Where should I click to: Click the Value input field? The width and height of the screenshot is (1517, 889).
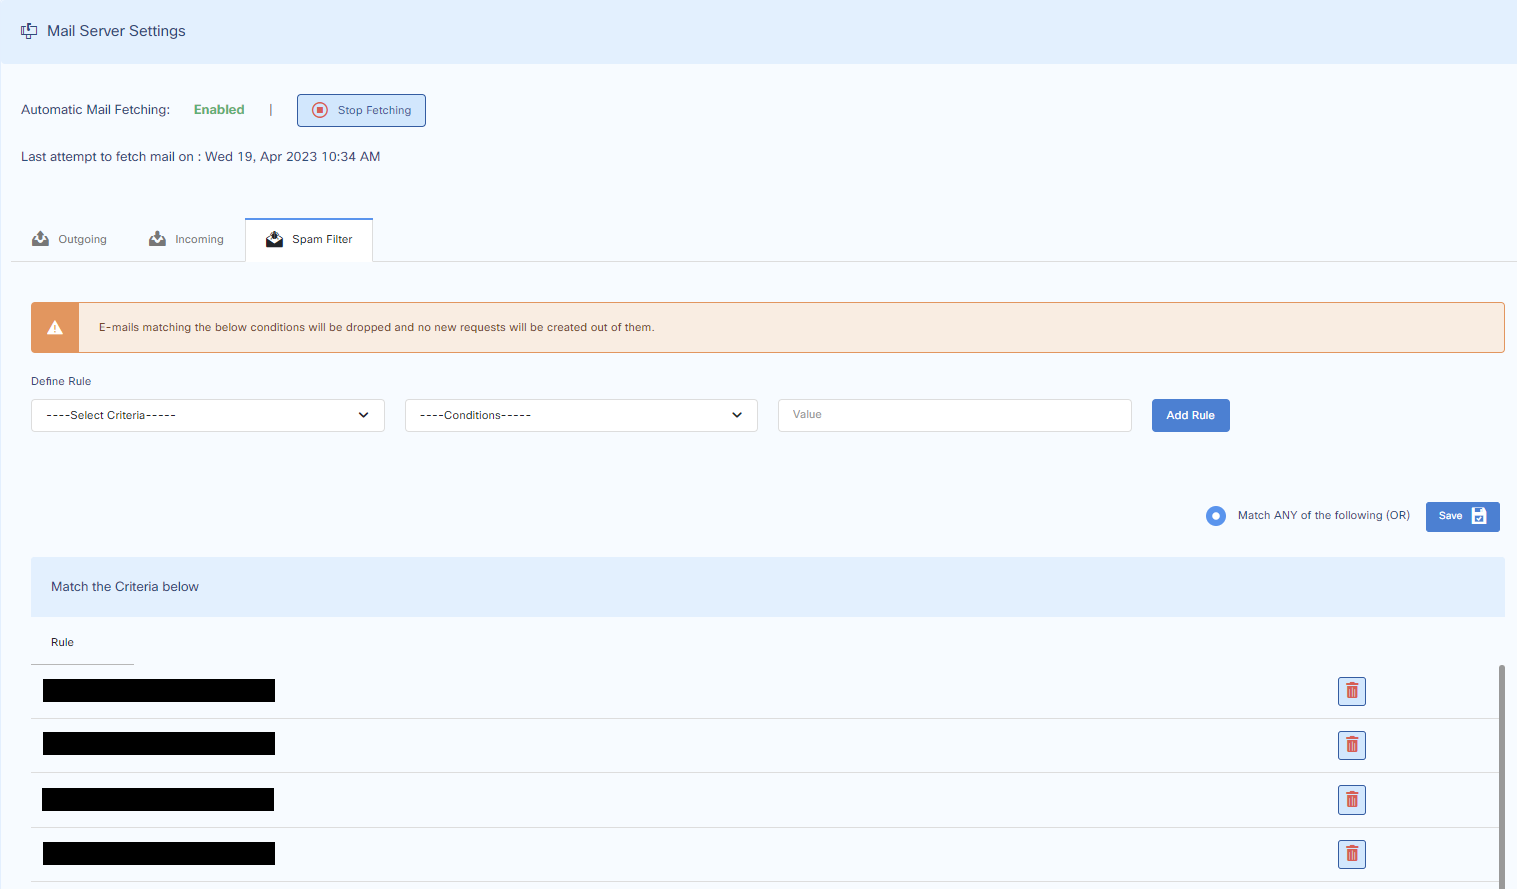[954, 415]
